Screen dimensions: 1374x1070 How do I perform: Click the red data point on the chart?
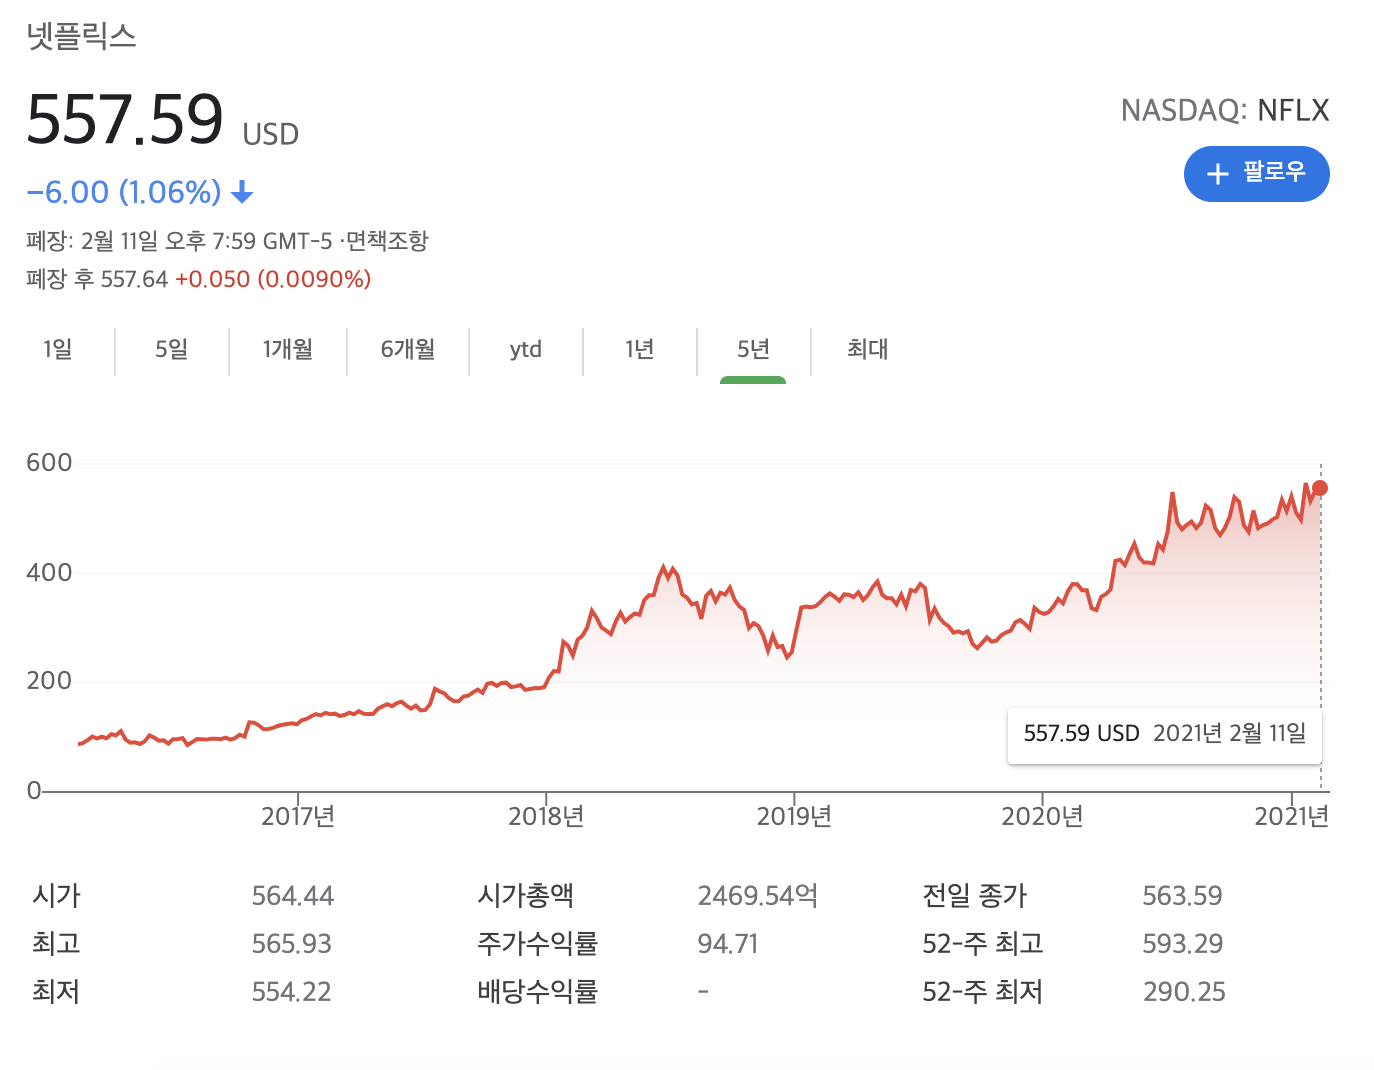click(1320, 488)
